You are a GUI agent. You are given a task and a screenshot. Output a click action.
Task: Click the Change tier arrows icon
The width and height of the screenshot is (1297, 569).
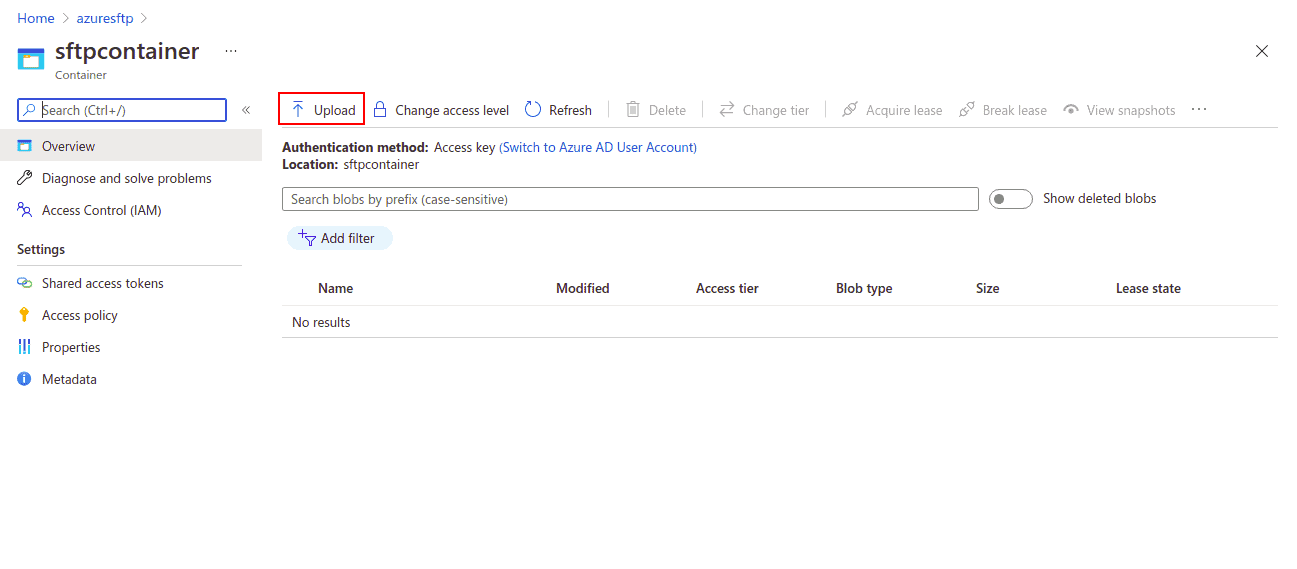(727, 110)
